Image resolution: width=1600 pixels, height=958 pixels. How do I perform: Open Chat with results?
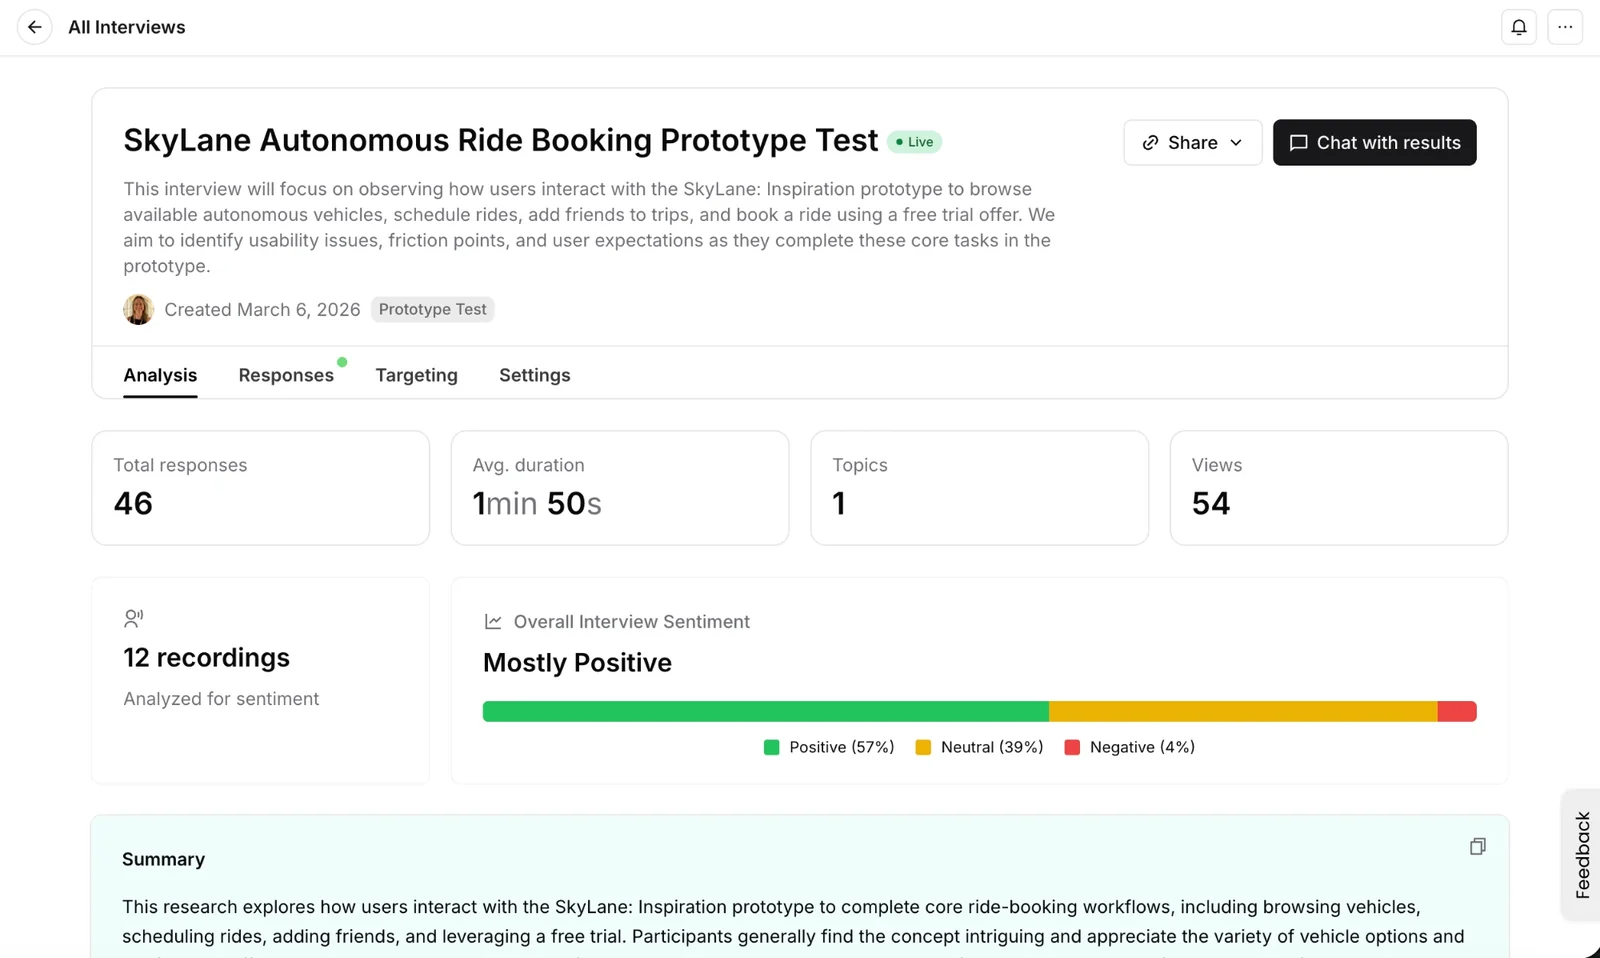[x=1374, y=143]
